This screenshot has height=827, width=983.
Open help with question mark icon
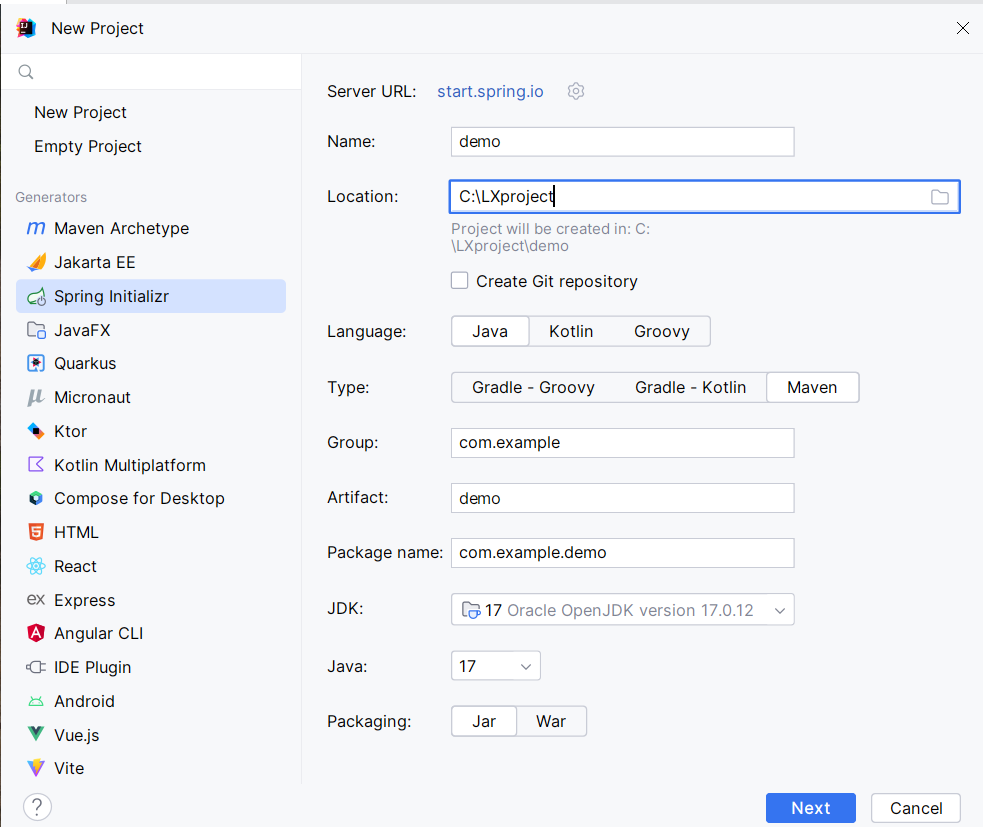pyautogui.click(x=38, y=807)
